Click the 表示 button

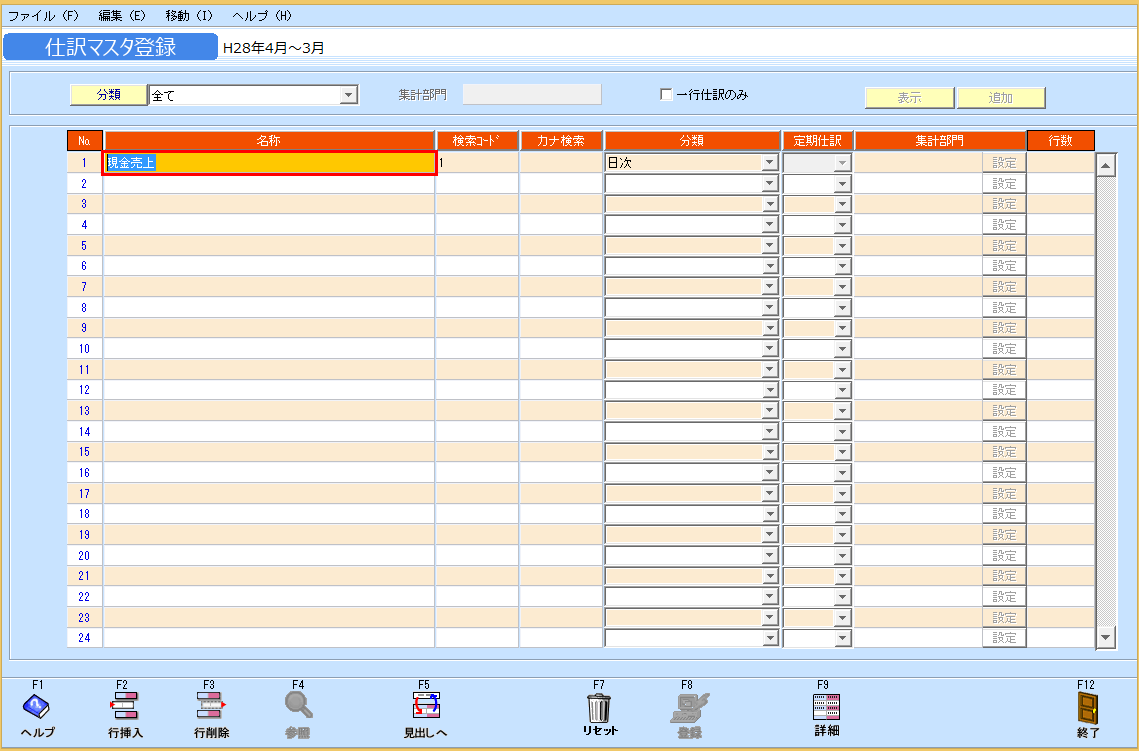tap(909, 98)
